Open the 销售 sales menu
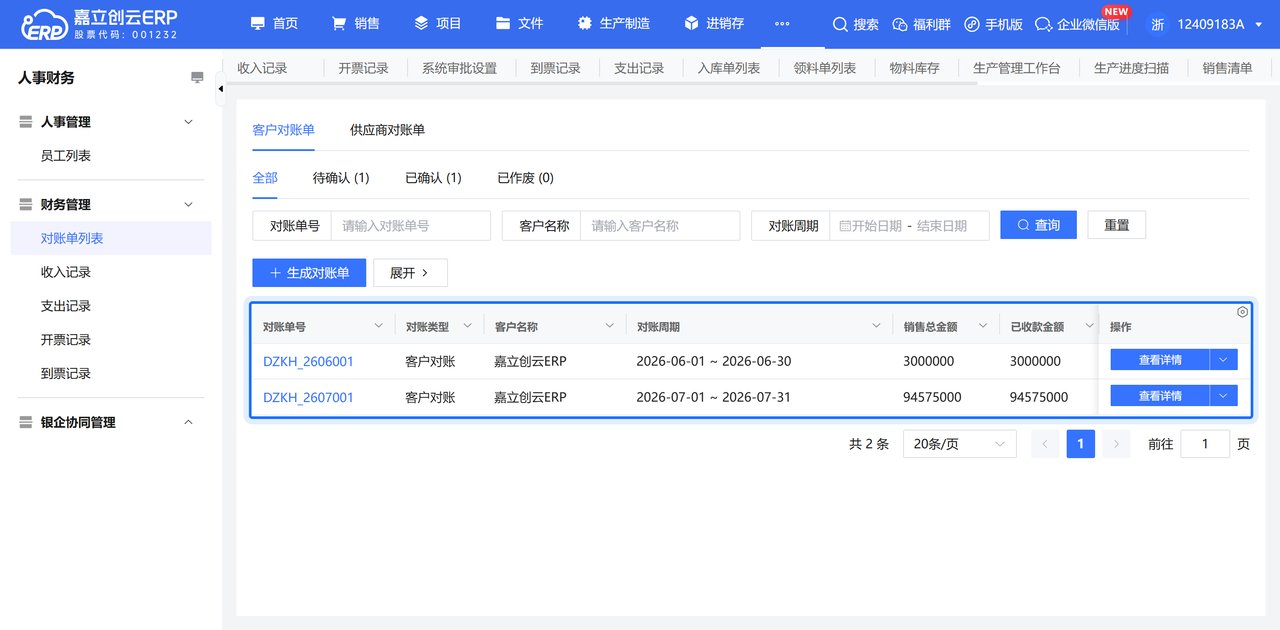The width and height of the screenshot is (1280, 630). coord(355,23)
